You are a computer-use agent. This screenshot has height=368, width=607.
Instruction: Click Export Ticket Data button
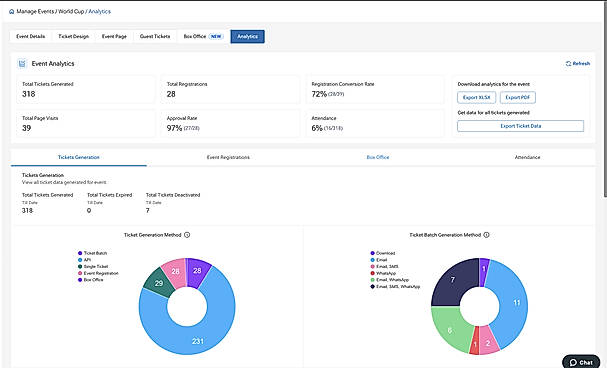tap(520, 126)
